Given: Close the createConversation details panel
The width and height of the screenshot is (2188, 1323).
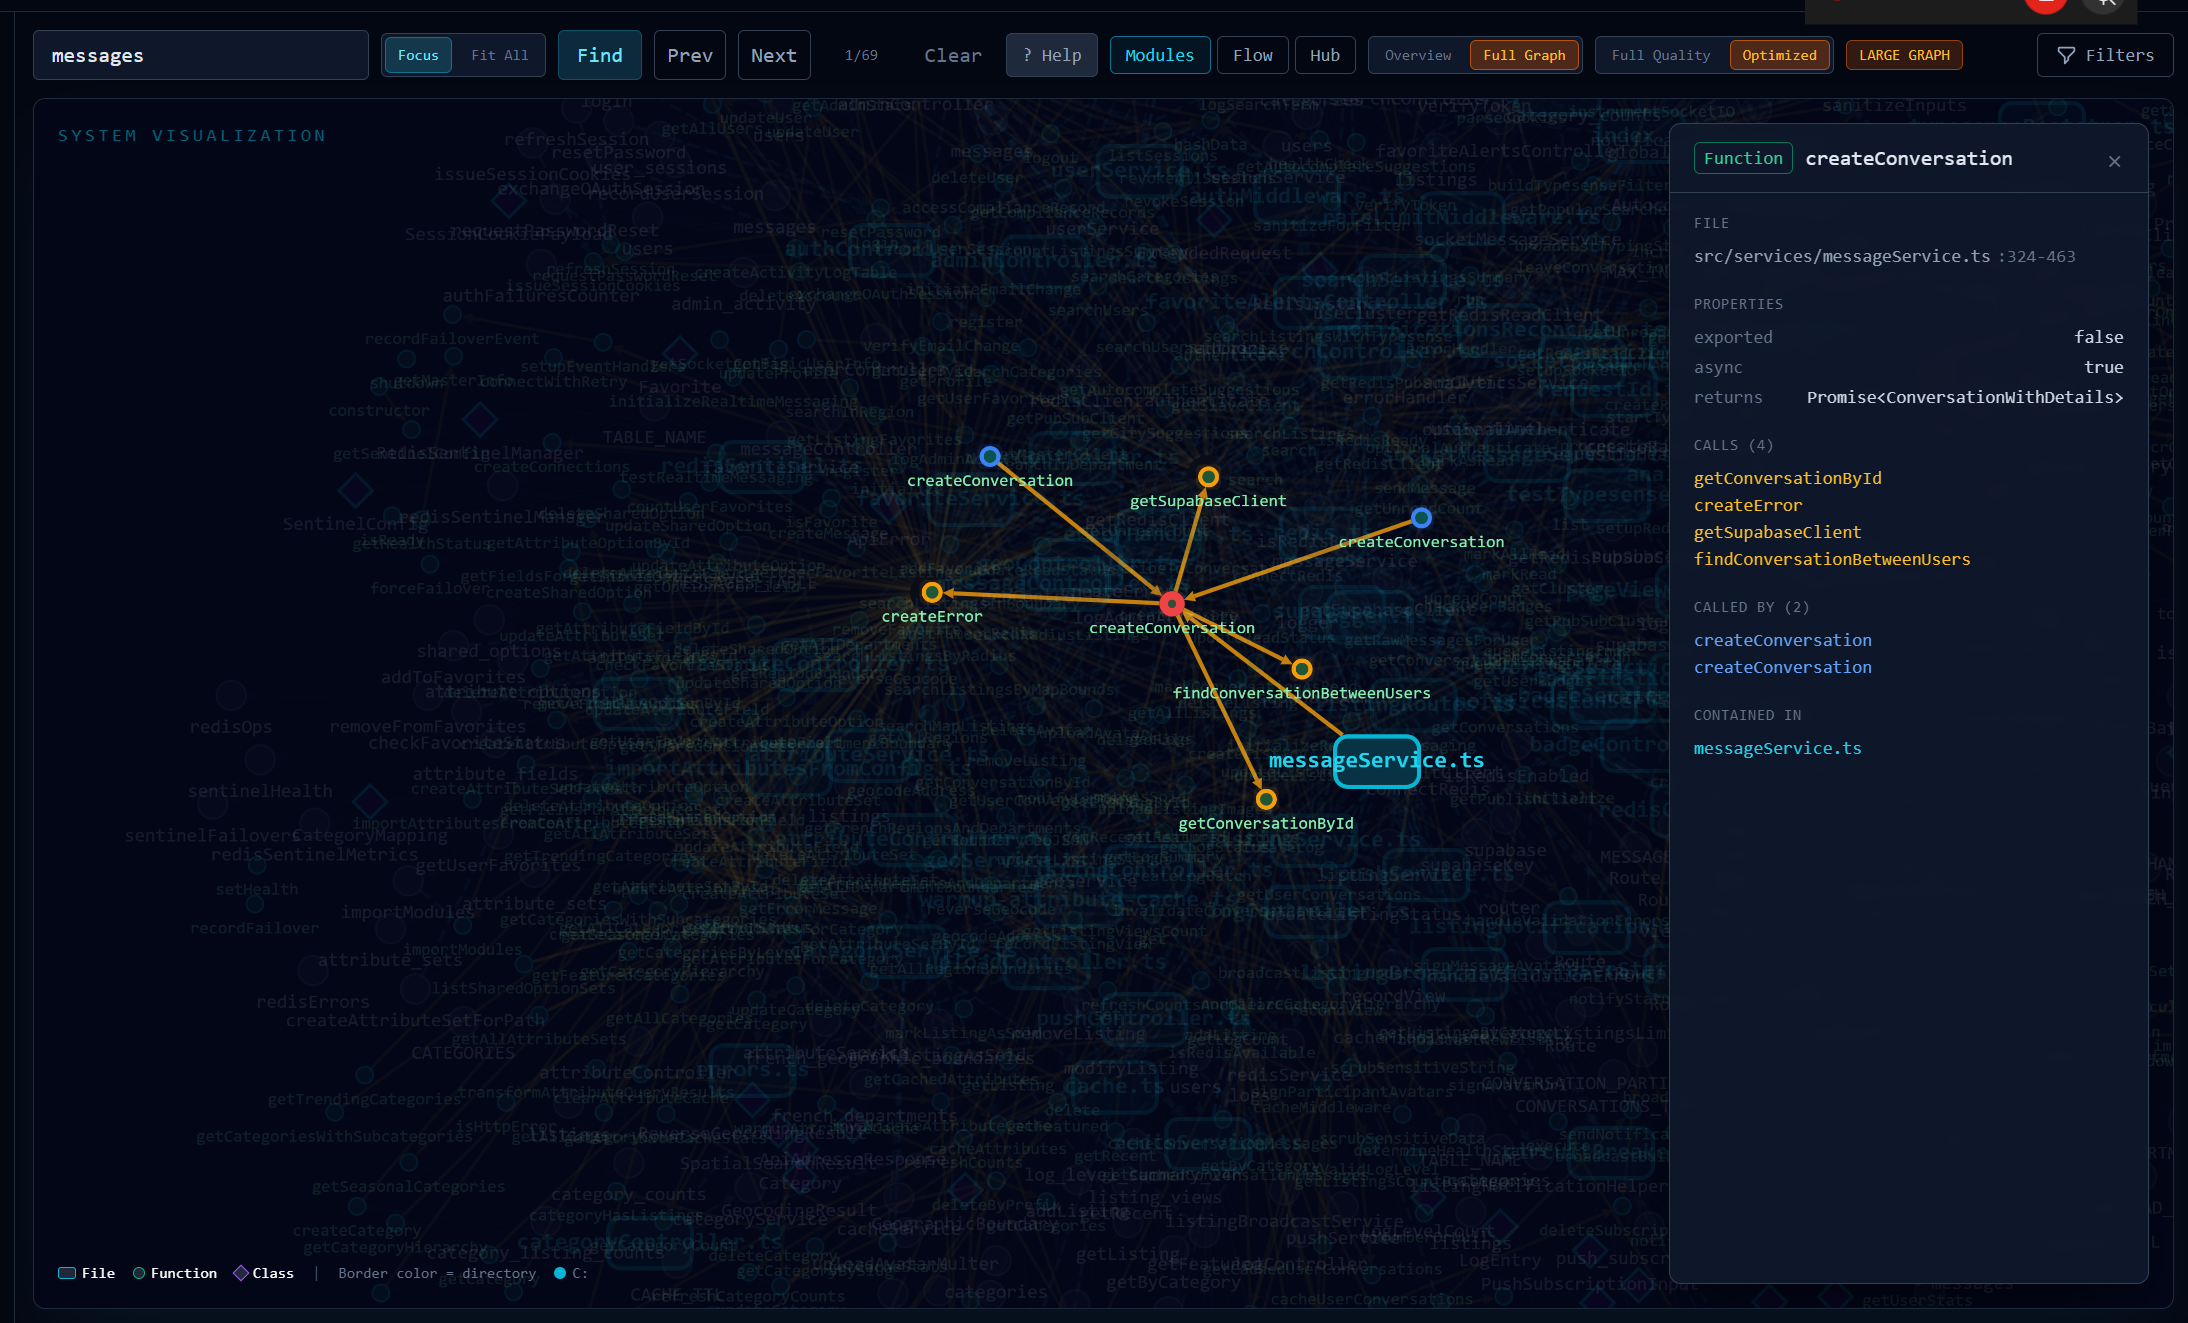Looking at the screenshot, I should [x=2114, y=161].
